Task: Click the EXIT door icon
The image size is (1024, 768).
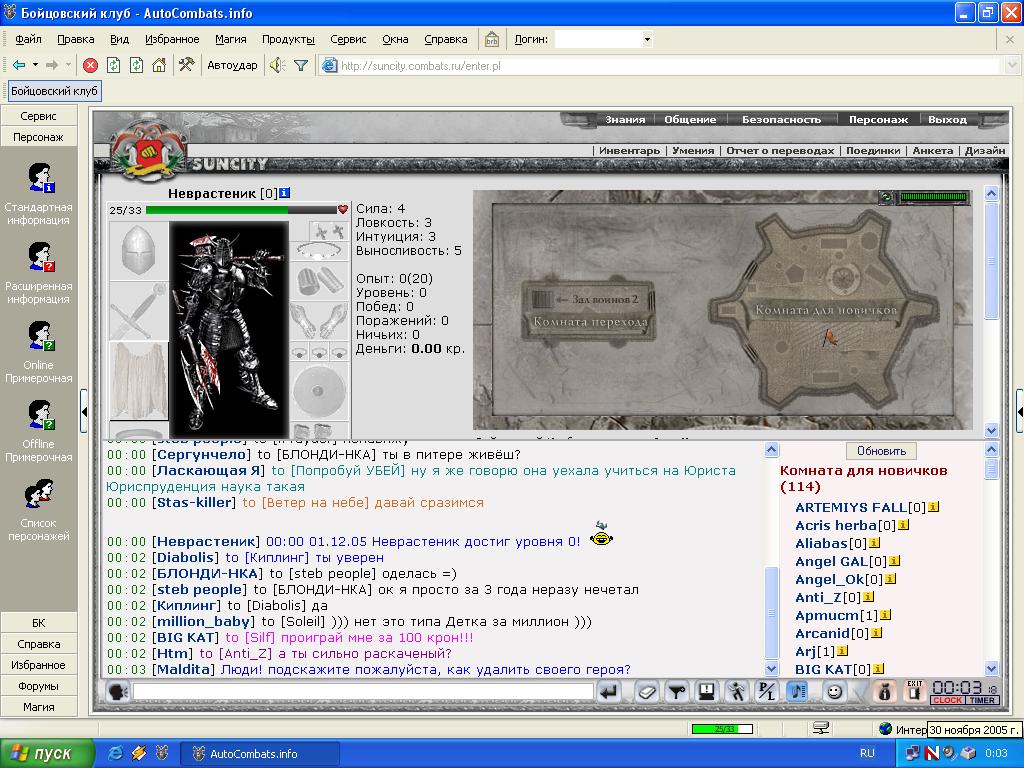Action: (914, 691)
